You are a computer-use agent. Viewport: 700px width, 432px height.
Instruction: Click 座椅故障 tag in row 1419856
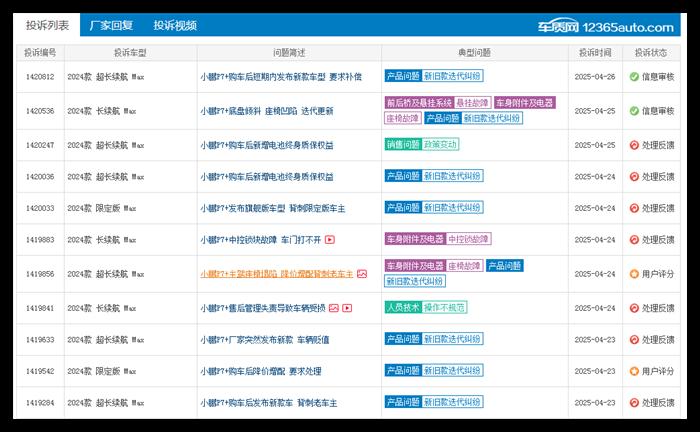464,266
